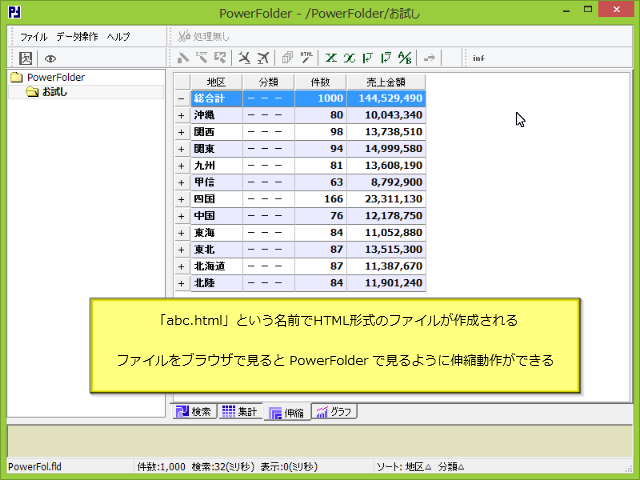Image resolution: width=640 pixels, height=480 pixels.
Task: Collapse the 総合計 row
Action: 181,99
